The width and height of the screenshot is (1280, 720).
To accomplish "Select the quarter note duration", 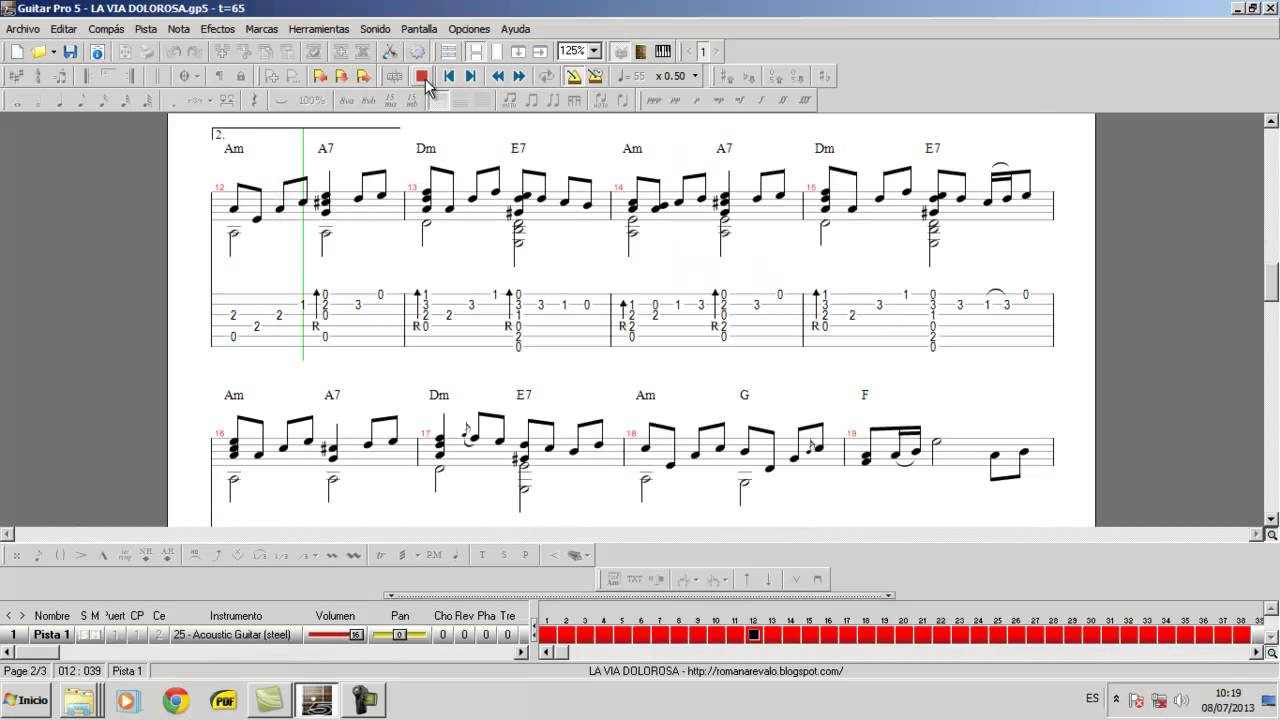I will coord(60,100).
